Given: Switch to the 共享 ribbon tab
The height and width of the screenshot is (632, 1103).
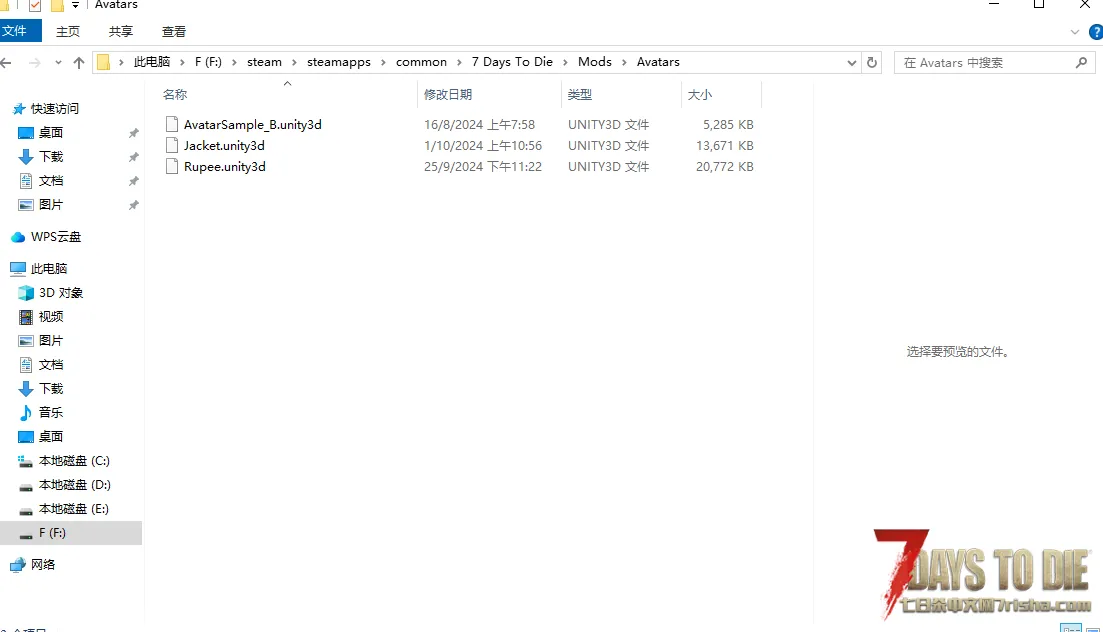Looking at the screenshot, I should [120, 32].
